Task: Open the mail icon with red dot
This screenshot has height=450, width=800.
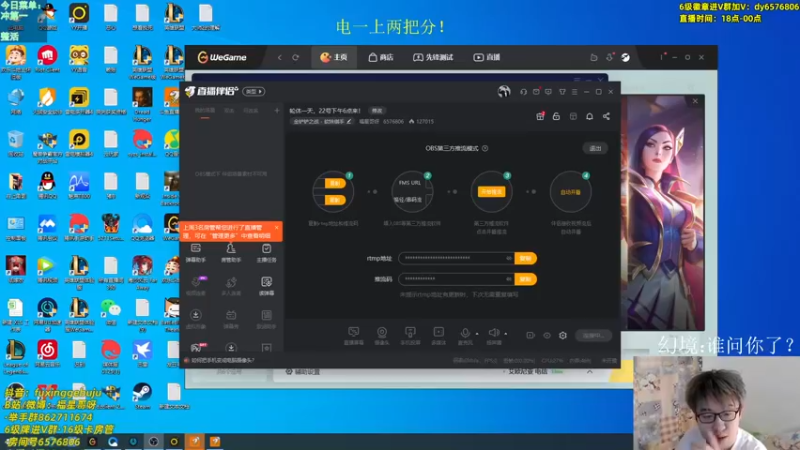Action: [x=536, y=92]
